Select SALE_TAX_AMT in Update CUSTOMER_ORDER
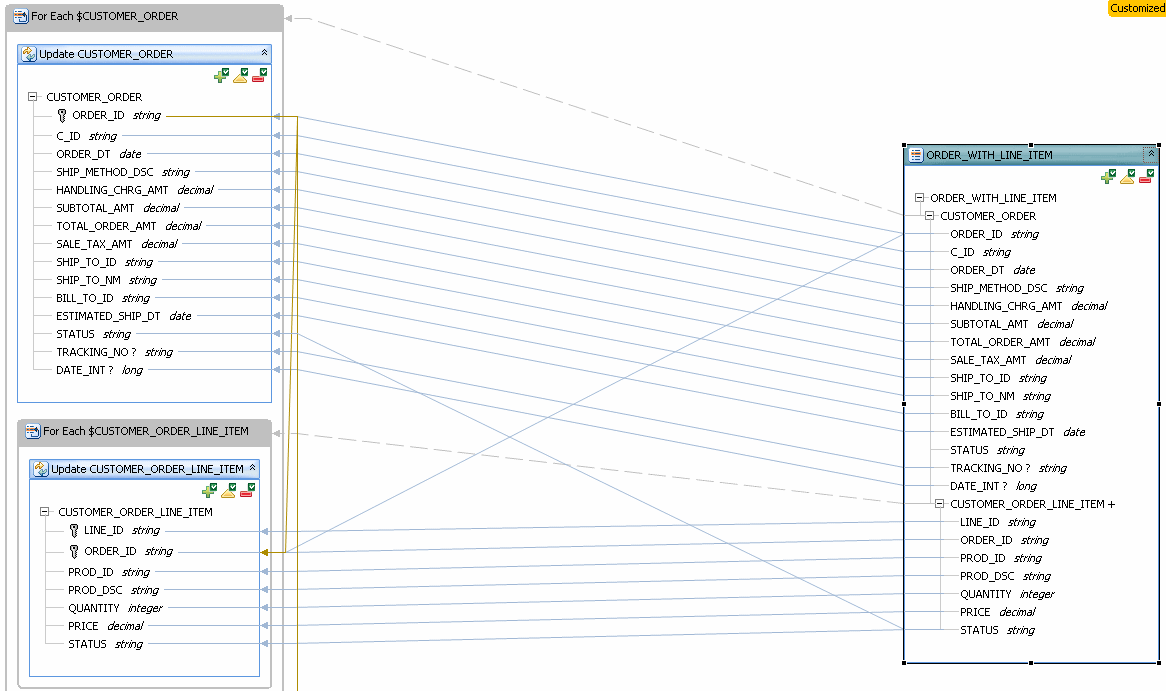The height and width of the screenshot is (691, 1166). (117, 244)
